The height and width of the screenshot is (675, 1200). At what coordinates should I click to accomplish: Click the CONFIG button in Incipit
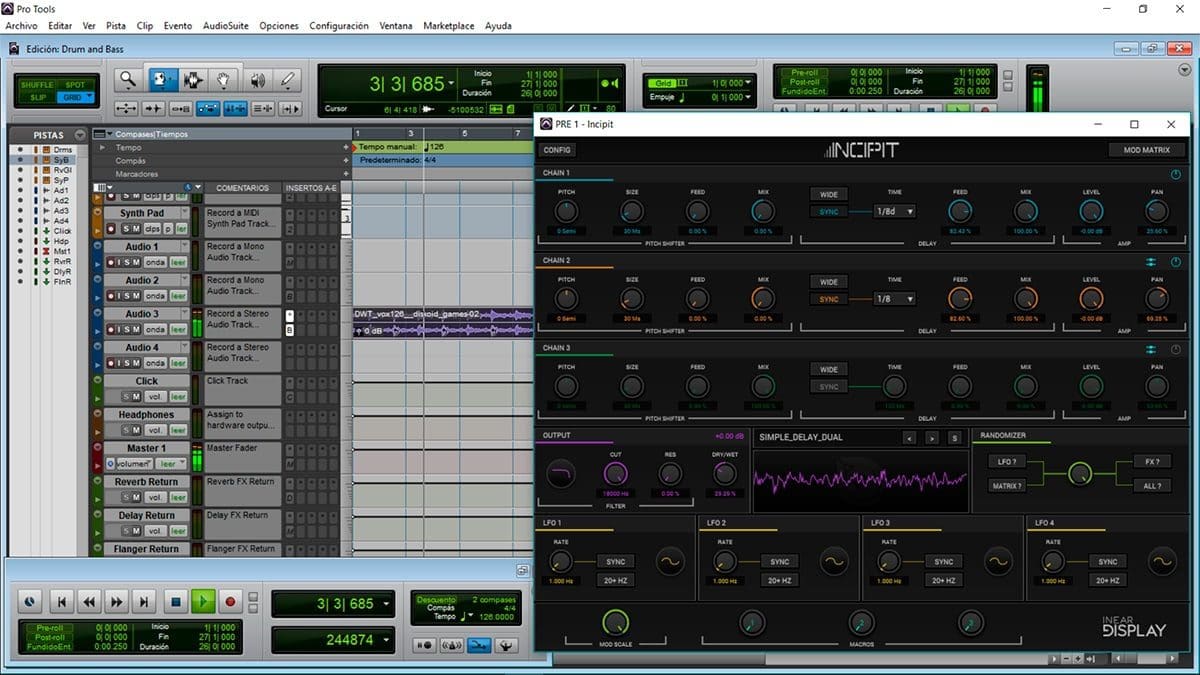pyautogui.click(x=557, y=150)
